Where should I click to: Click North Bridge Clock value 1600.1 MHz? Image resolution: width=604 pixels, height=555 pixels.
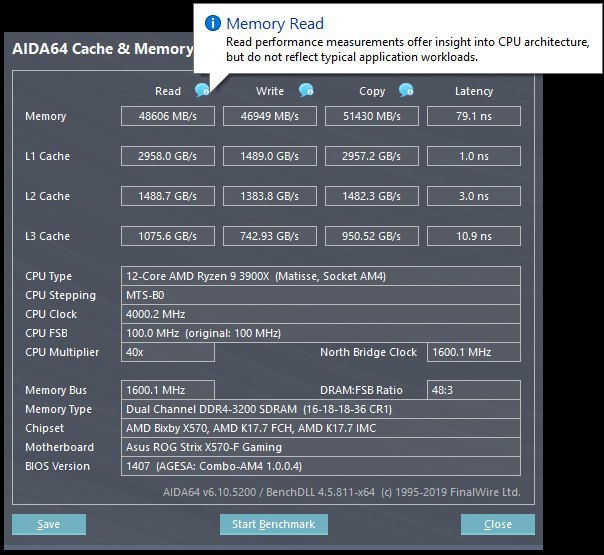click(474, 352)
